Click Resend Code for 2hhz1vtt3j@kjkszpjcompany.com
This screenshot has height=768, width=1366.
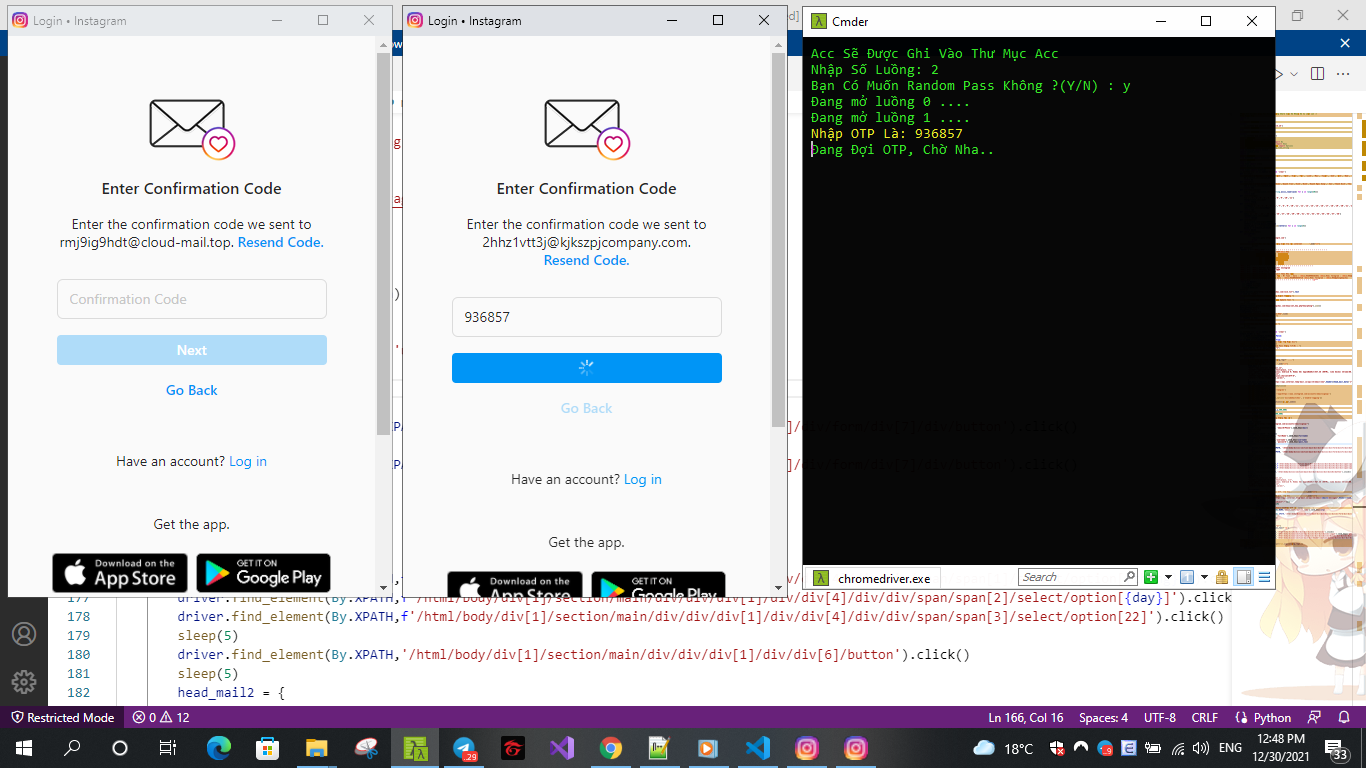click(586, 260)
